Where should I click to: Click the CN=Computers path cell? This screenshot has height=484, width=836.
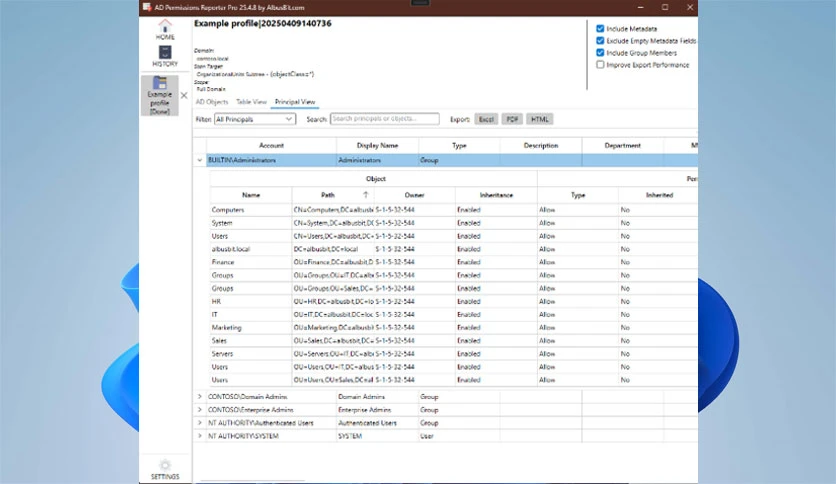(x=333, y=209)
